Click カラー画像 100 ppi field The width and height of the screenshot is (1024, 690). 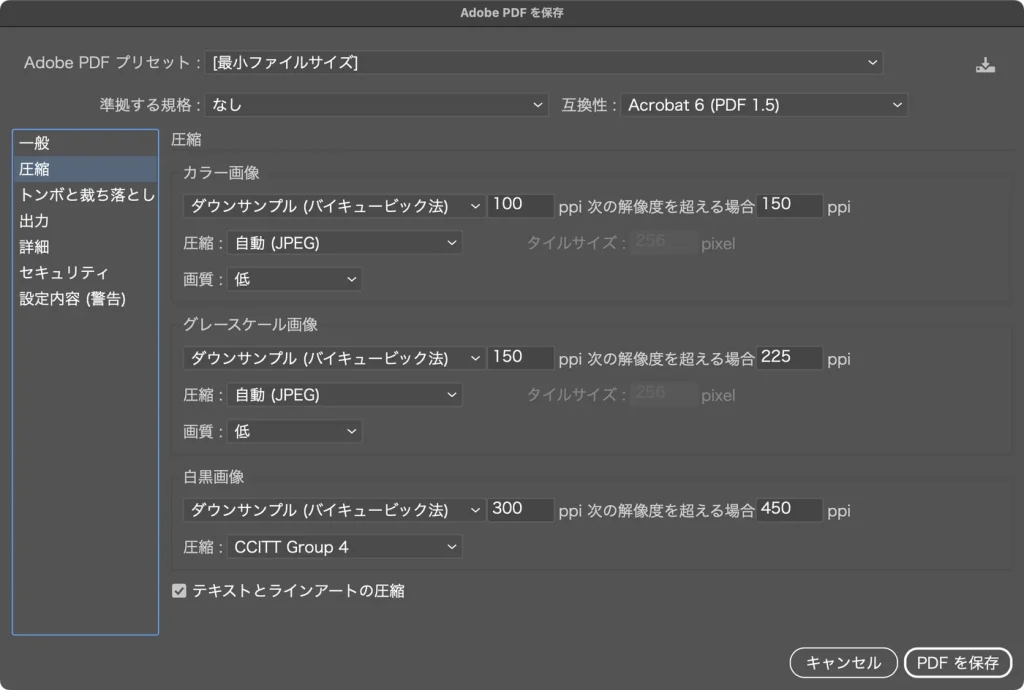click(520, 205)
